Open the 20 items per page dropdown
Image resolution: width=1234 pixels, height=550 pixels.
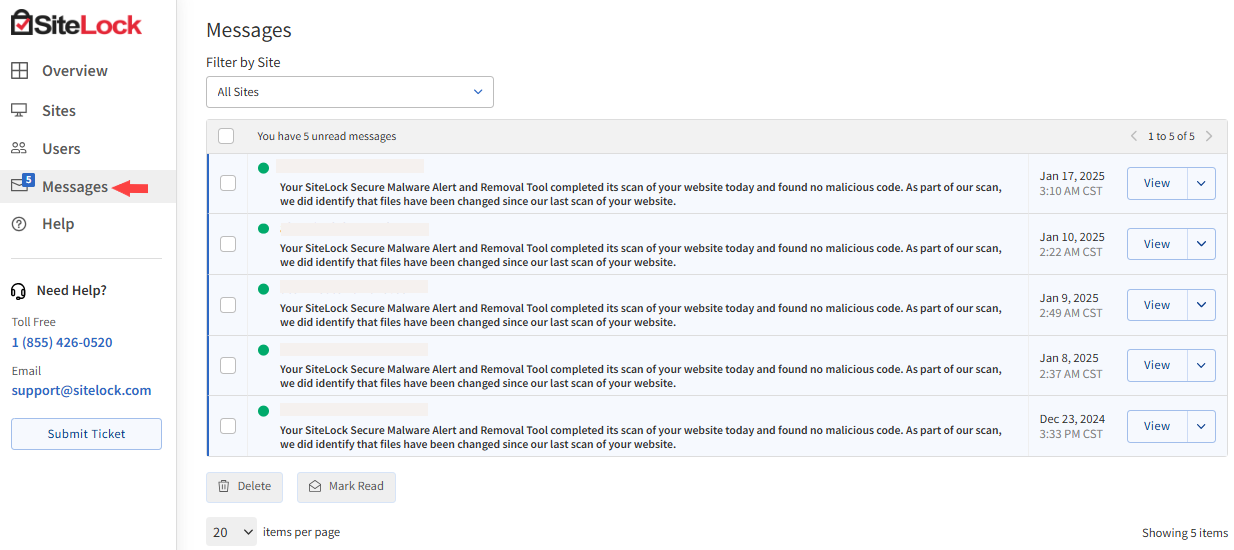pos(232,532)
